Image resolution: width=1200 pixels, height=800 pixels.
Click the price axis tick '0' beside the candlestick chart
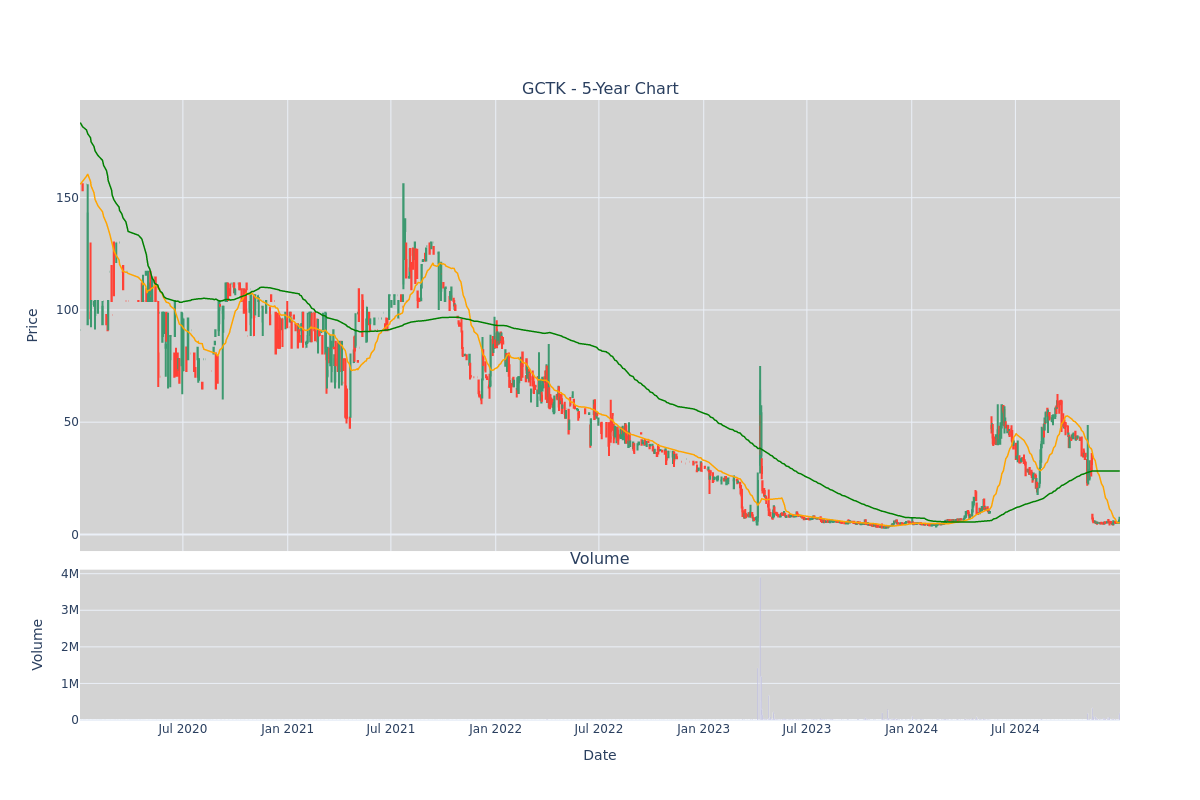[75, 534]
